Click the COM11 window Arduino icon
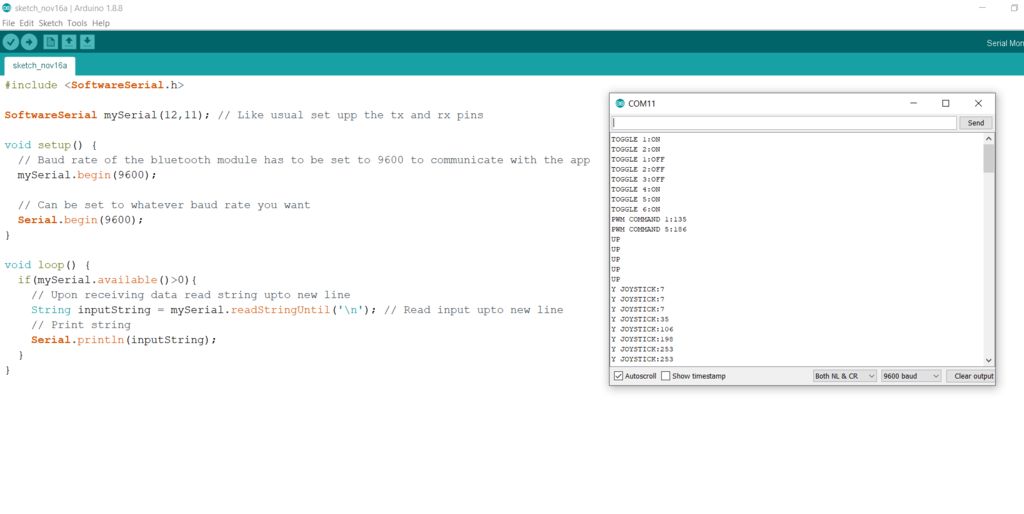The width and height of the screenshot is (1024, 514). 620,103
